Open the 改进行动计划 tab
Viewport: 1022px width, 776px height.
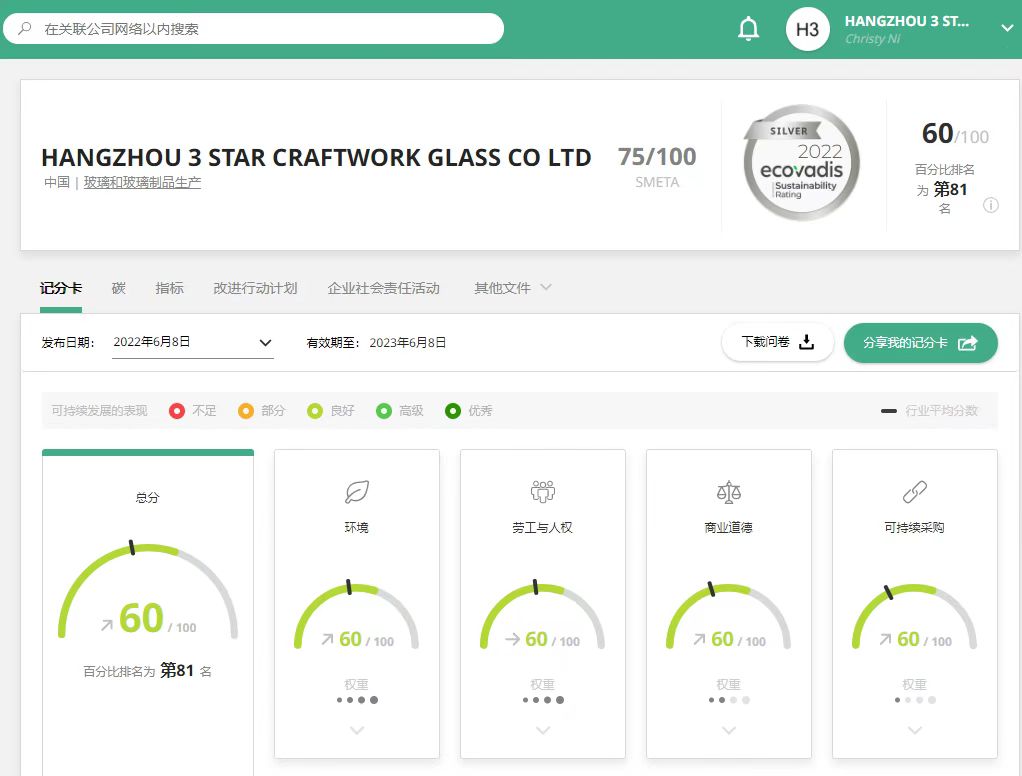pyautogui.click(x=255, y=288)
